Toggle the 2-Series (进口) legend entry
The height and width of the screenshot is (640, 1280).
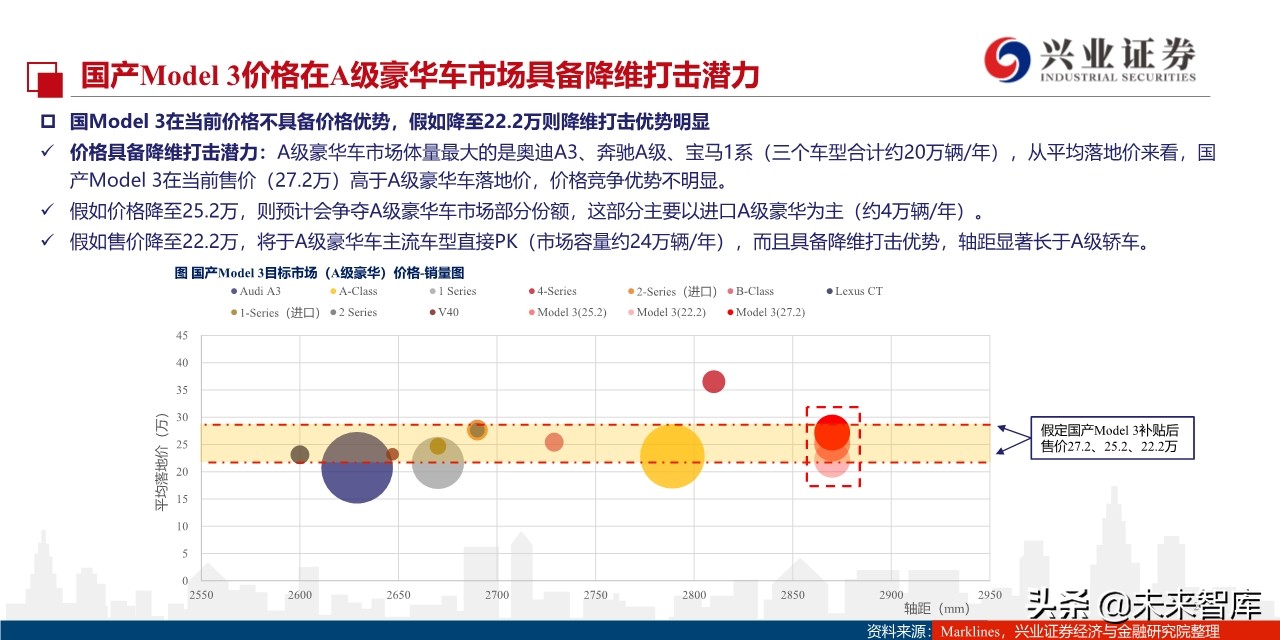pyautogui.click(x=630, y=290)
